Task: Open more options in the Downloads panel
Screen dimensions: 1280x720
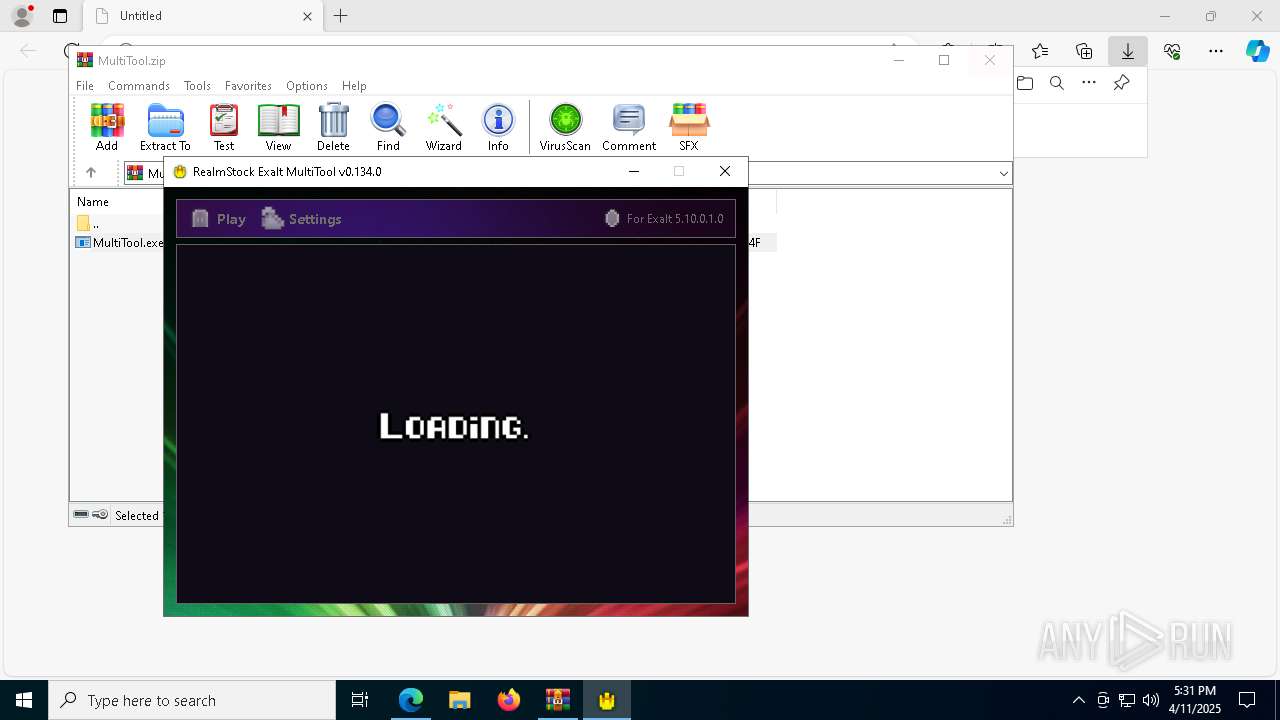Action: (x=1089, y=83)
